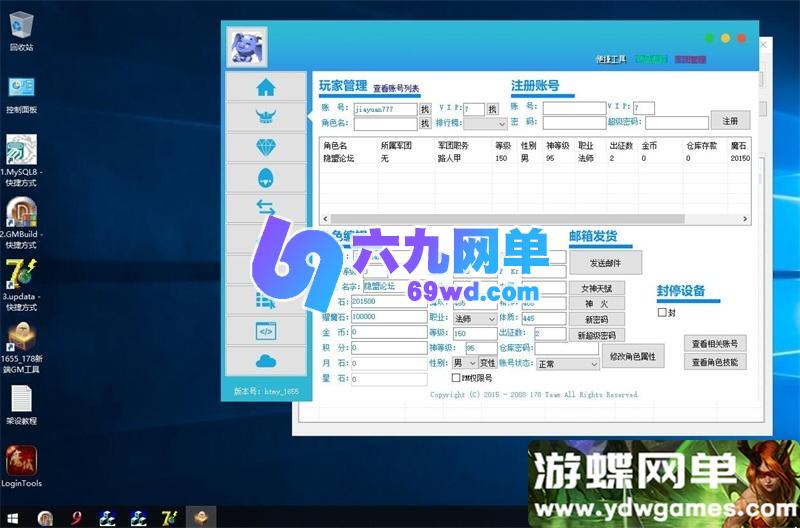The image size is (800, 528).
Task: Open the 性别 gender dropdown
Action: click(465, 363)
